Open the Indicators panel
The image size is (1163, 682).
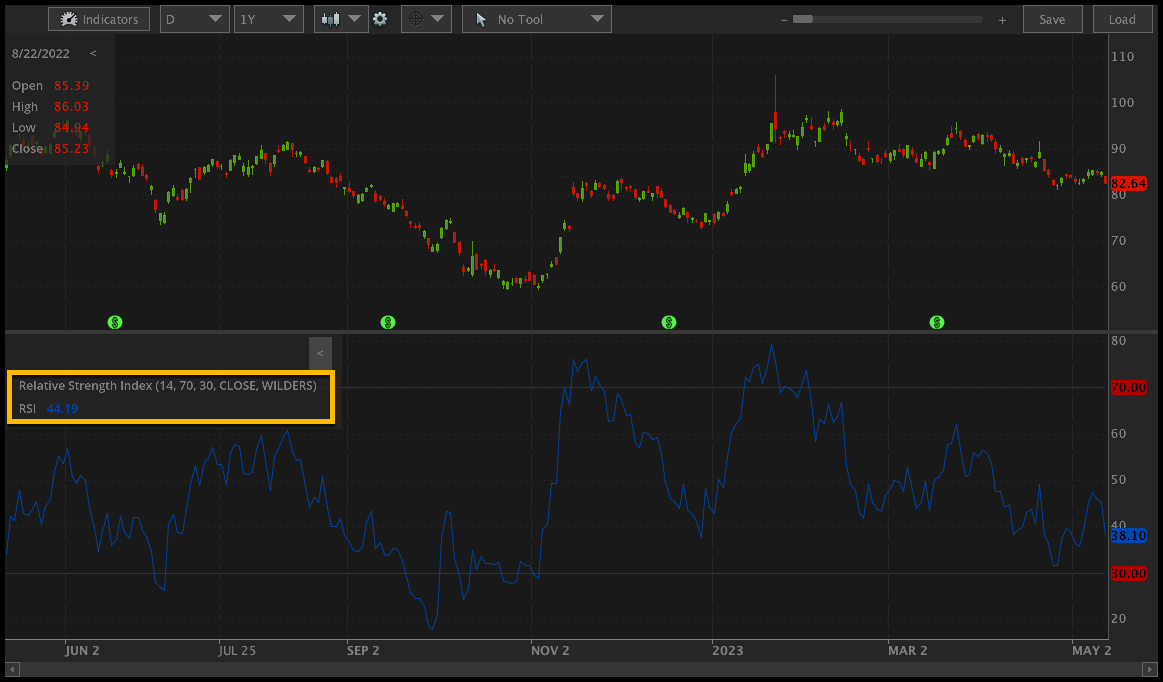click(98, 18)
